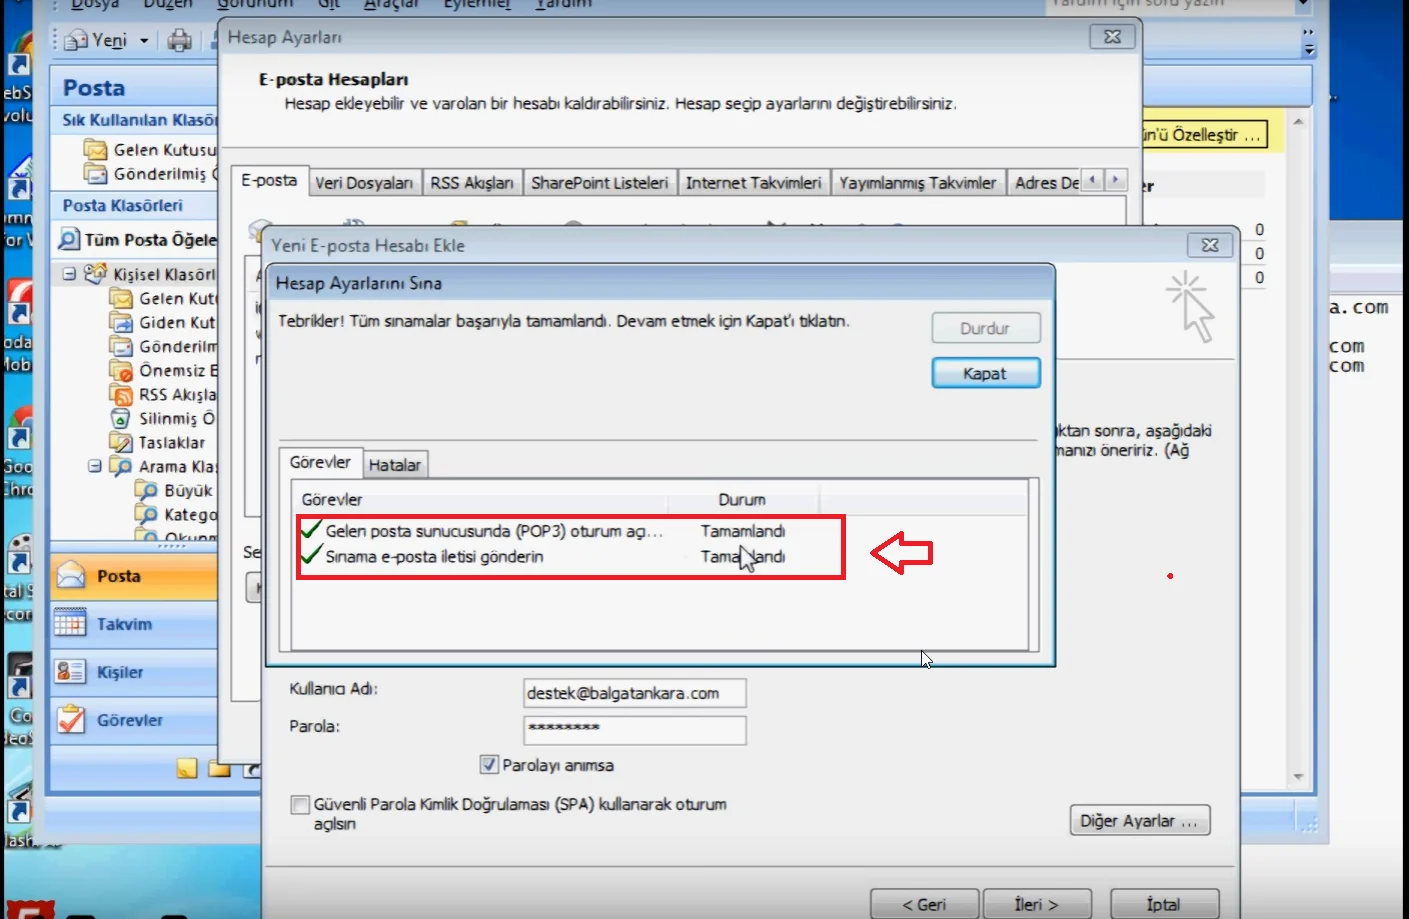Image resolution: width=1409 pixels, height=919 pixels.
Task: Open the Görevler navigation icon
Action: pyautogui.click(x=70, y=720)
